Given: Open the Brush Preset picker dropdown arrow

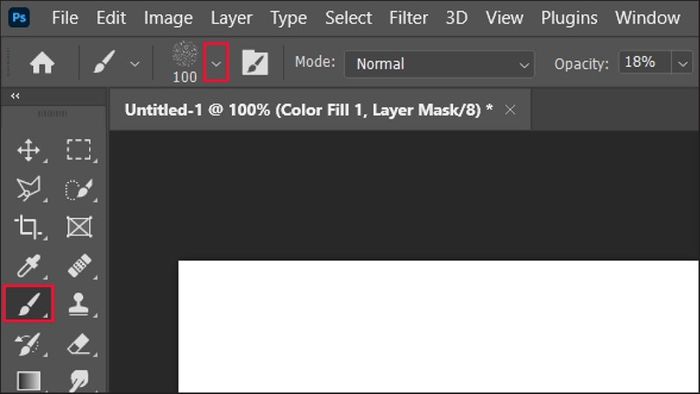Looking at the screenshot, I should 216,63.
